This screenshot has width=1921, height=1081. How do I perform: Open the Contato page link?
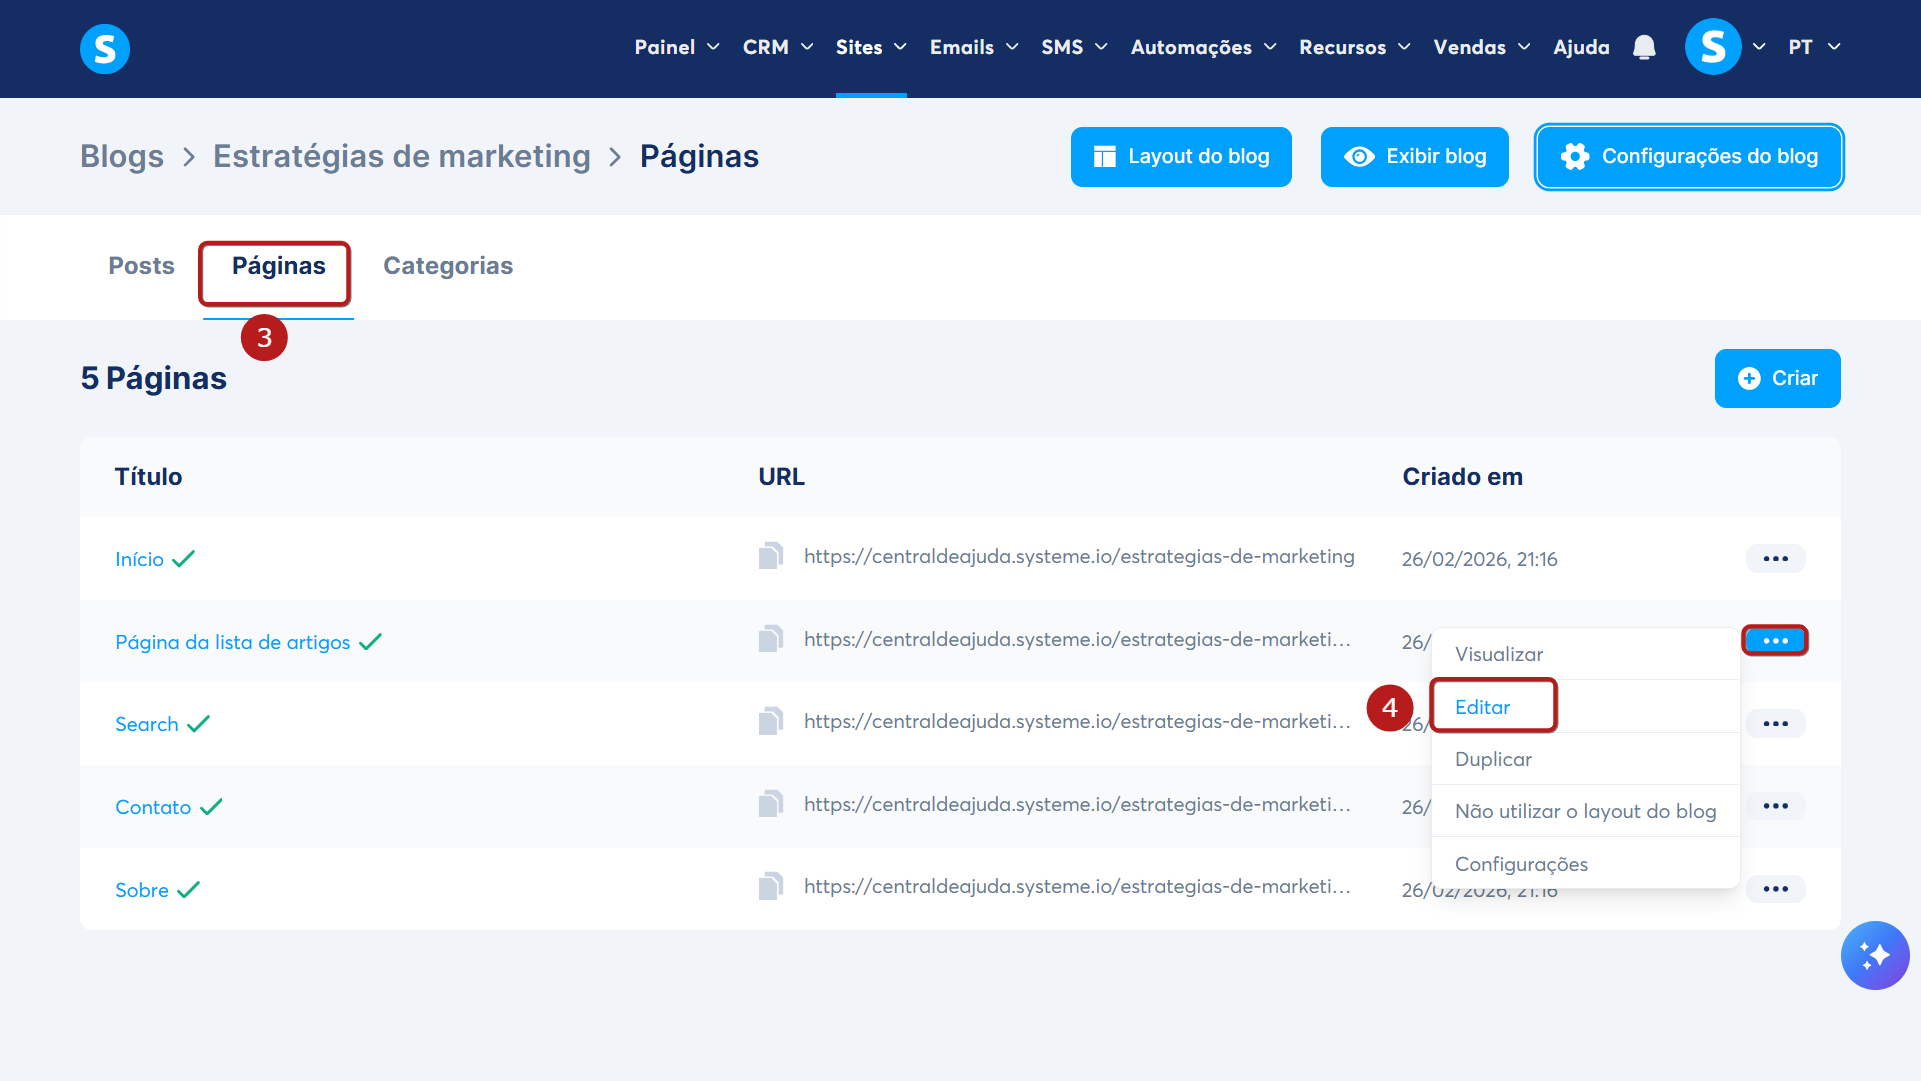pyautogui.click(x=153, y=807)
